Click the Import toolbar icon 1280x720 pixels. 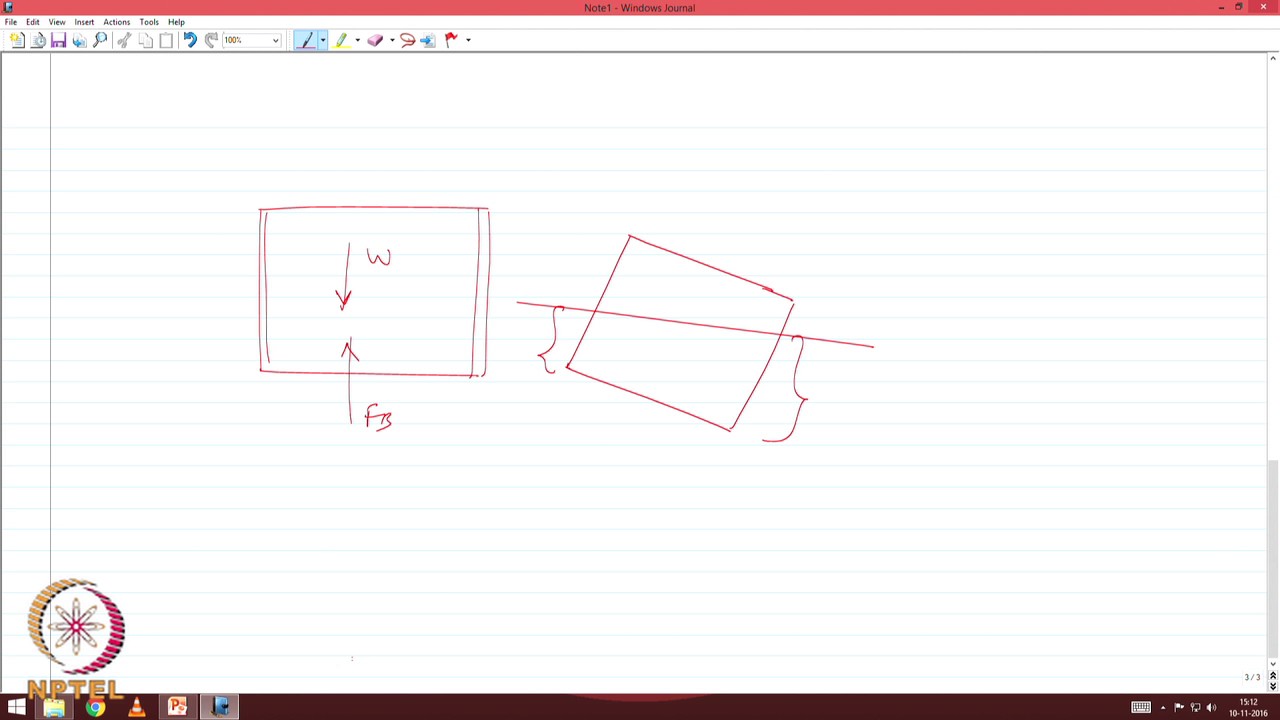tap(79, 40)
